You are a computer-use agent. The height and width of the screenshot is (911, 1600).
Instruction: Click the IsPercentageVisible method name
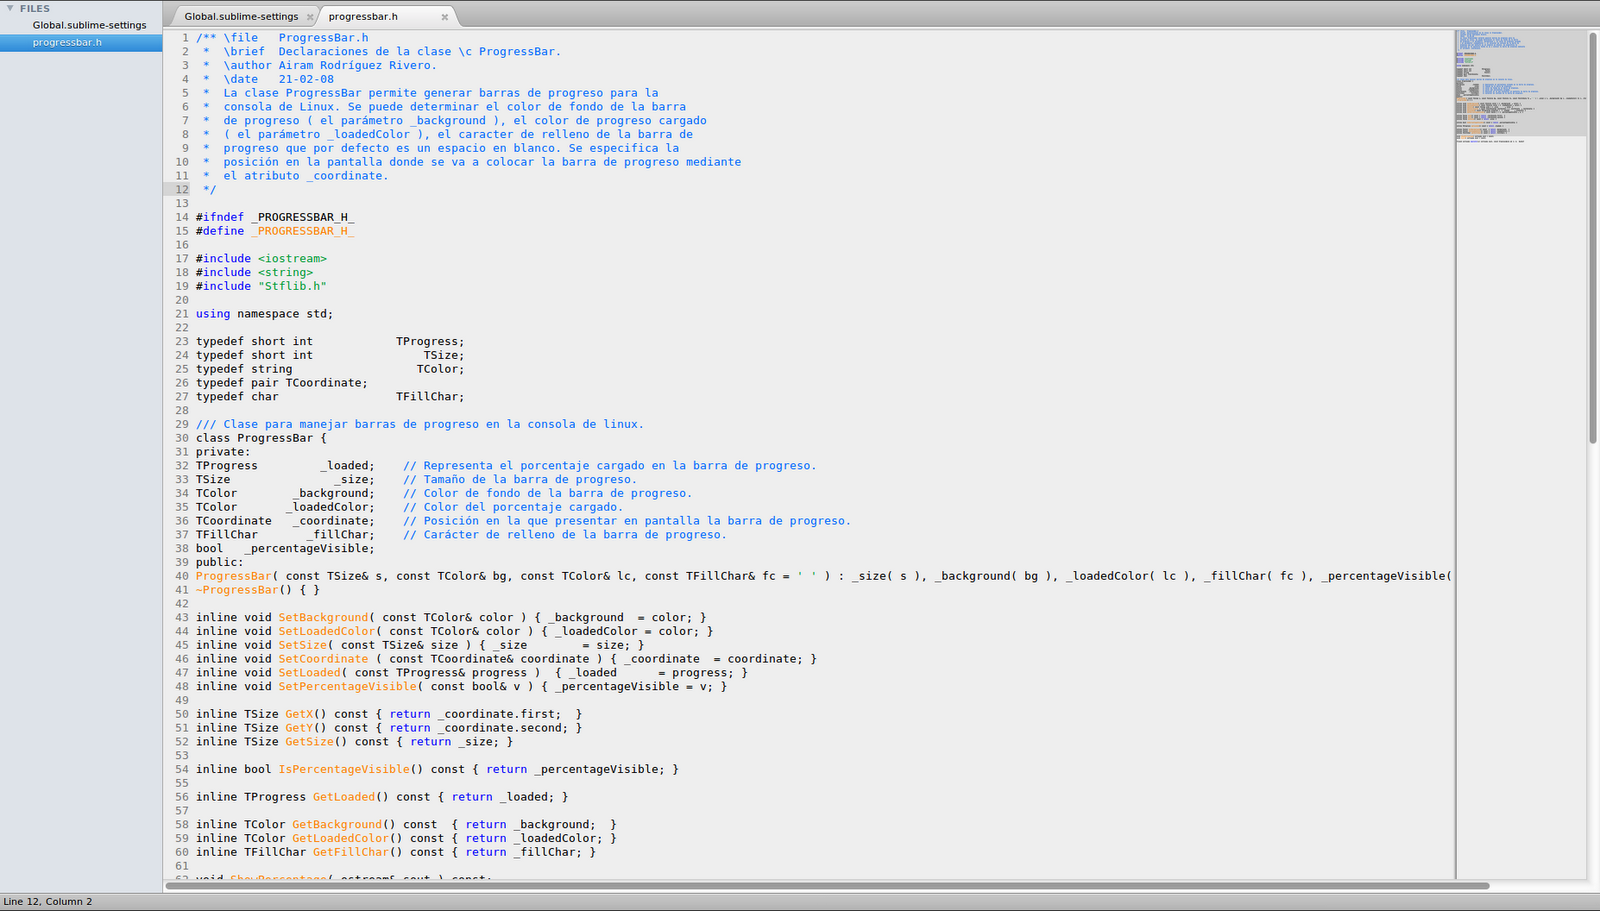point(344,769)
